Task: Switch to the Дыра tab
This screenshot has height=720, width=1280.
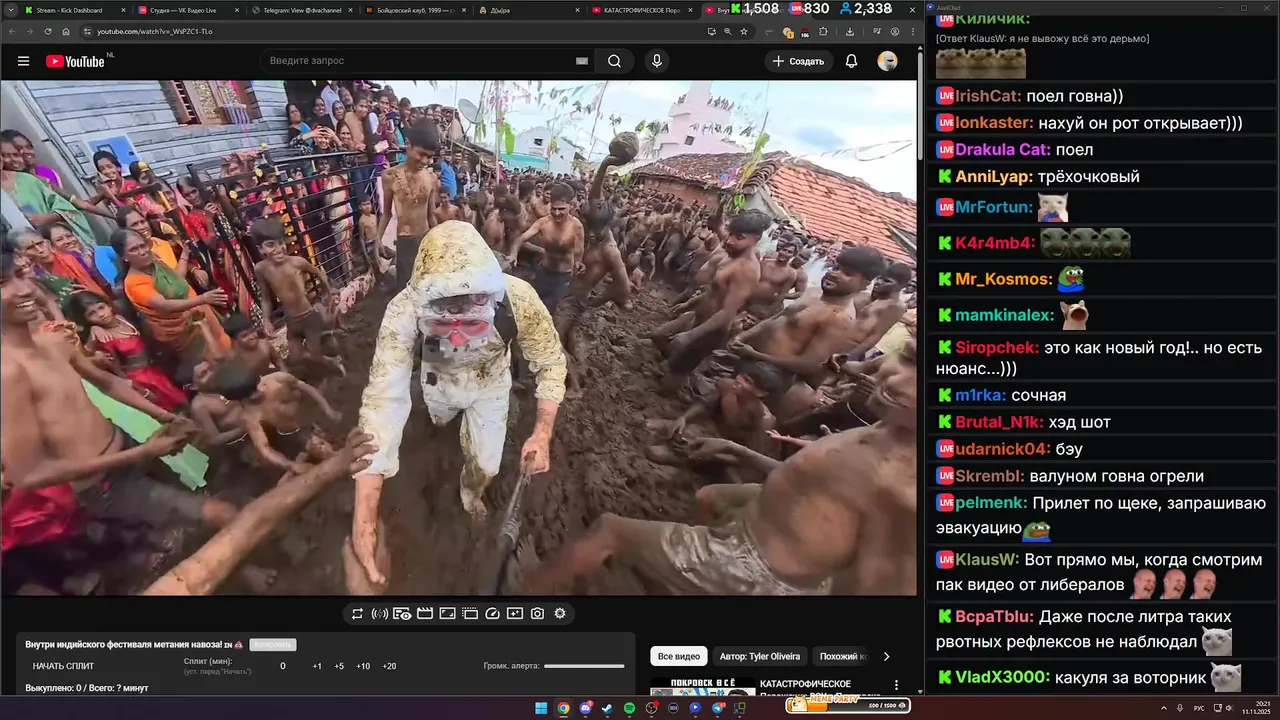Action: (527, 10)
